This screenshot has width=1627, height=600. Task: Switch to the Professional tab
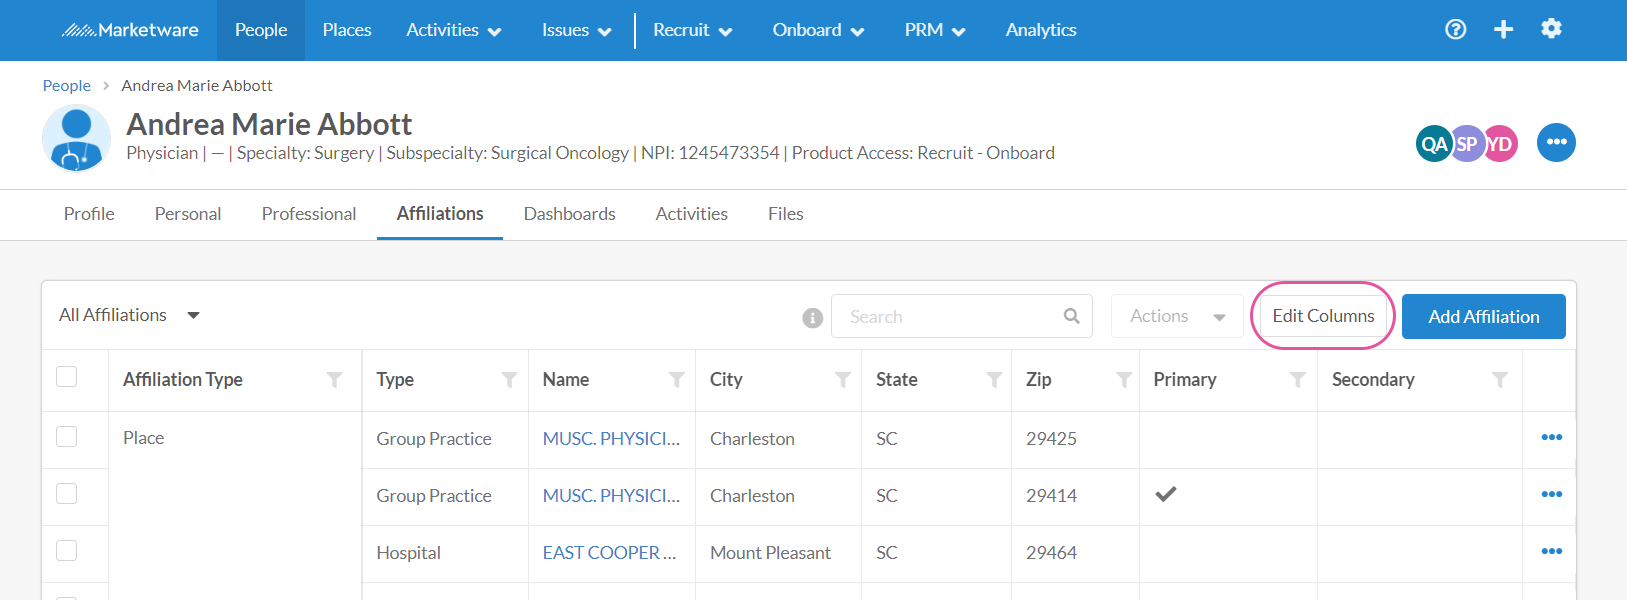pos(309,214)
